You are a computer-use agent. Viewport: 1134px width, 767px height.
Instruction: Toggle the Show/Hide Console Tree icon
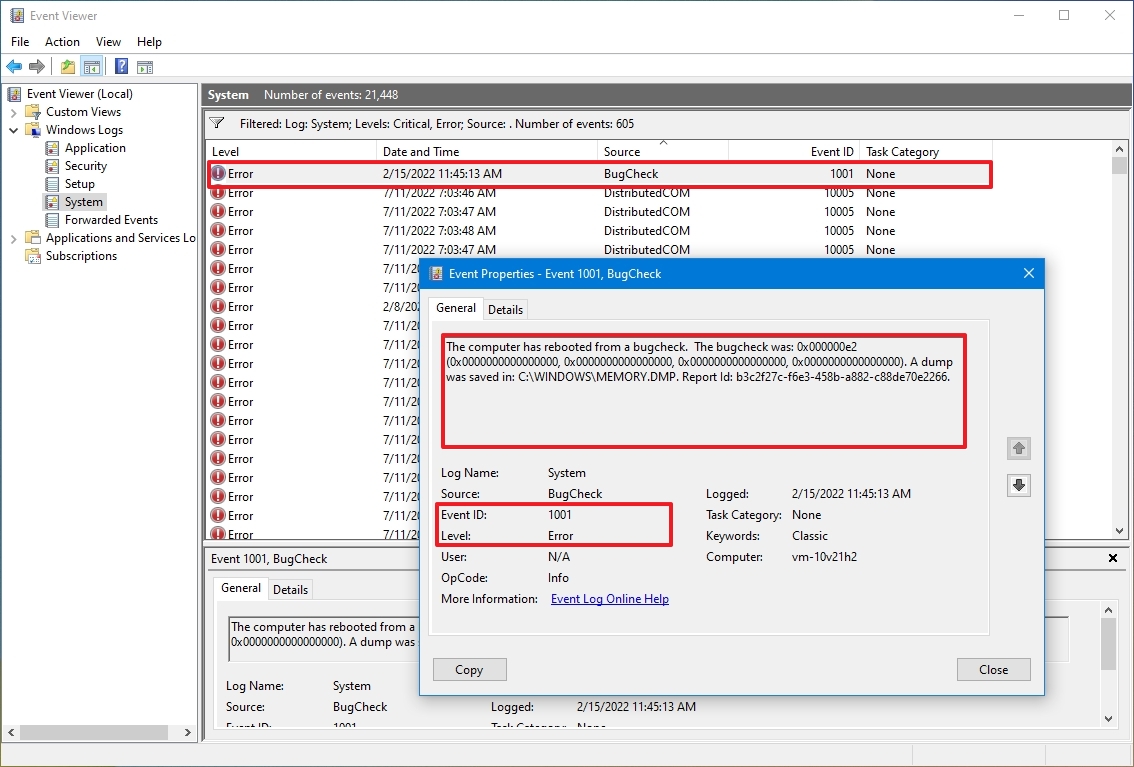tap(92, 66)
